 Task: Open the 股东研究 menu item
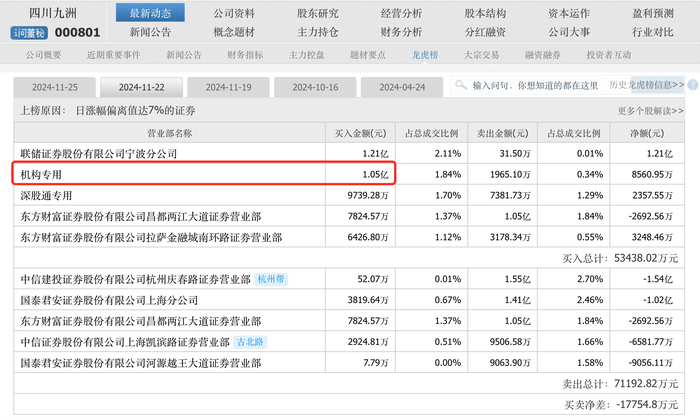point(318,13)
